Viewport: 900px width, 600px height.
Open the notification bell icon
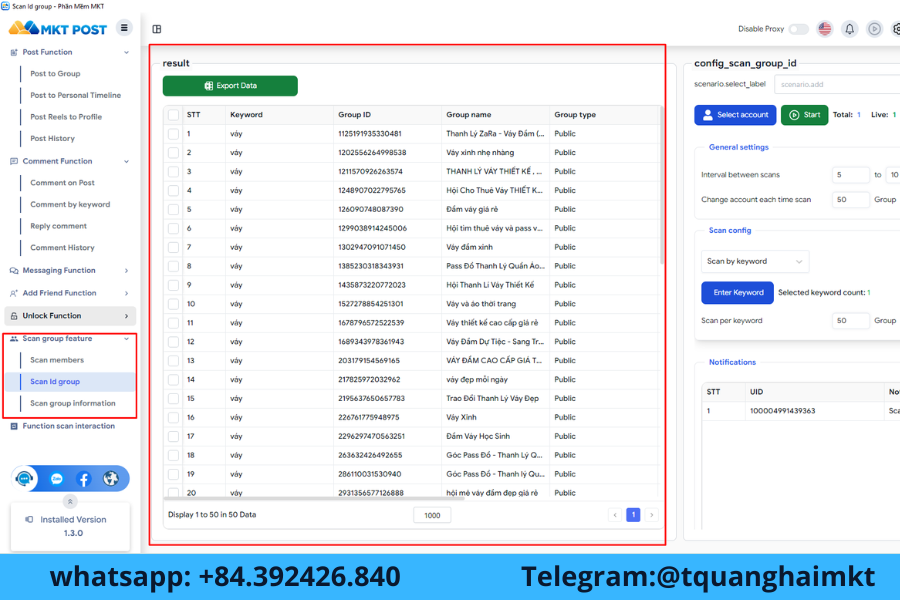pos(849,29)
